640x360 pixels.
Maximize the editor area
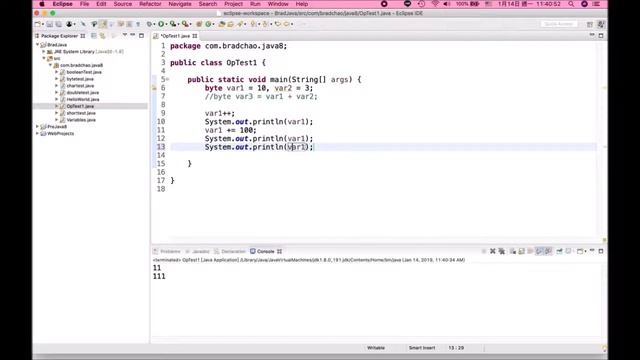tap(601, 36)
